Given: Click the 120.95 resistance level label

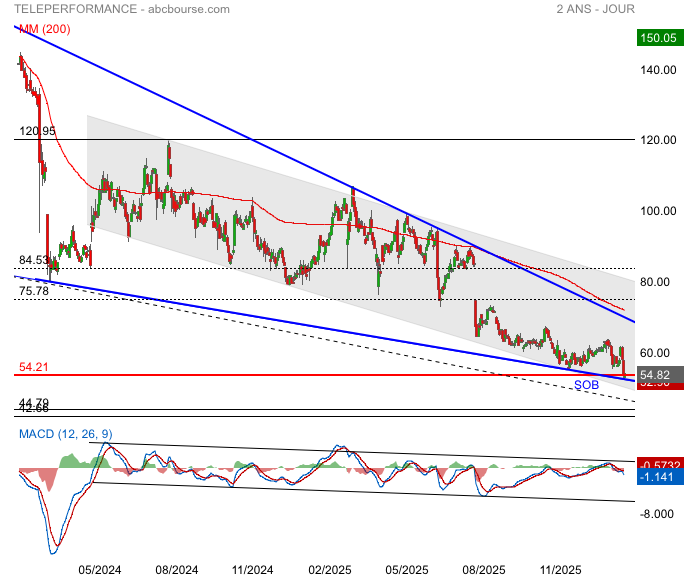Looking at the screenshot, I should tap(38, 131).
